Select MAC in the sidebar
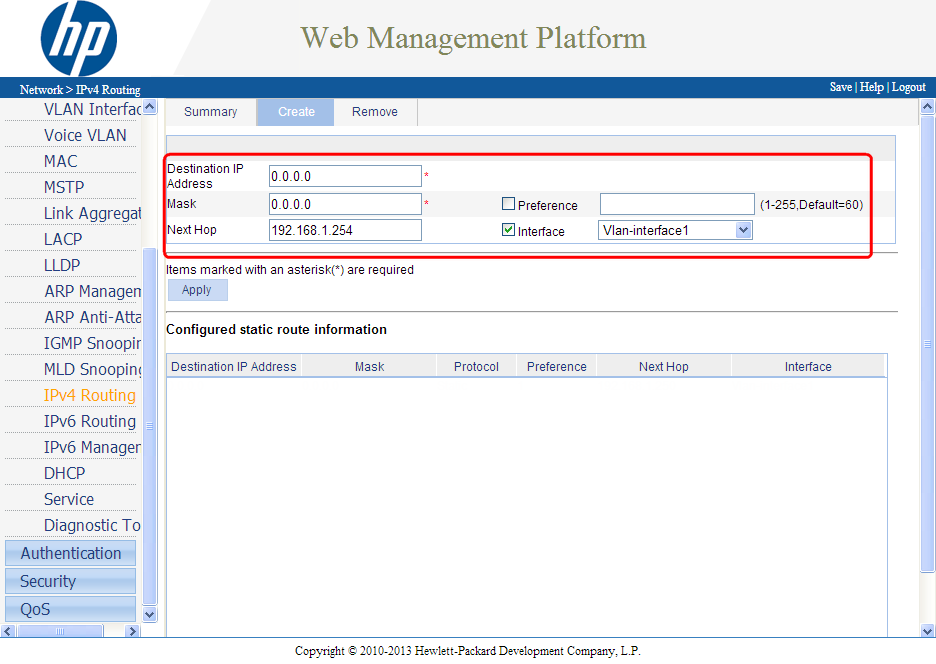This screenshot has height=664, width=936. coord(60,161)
